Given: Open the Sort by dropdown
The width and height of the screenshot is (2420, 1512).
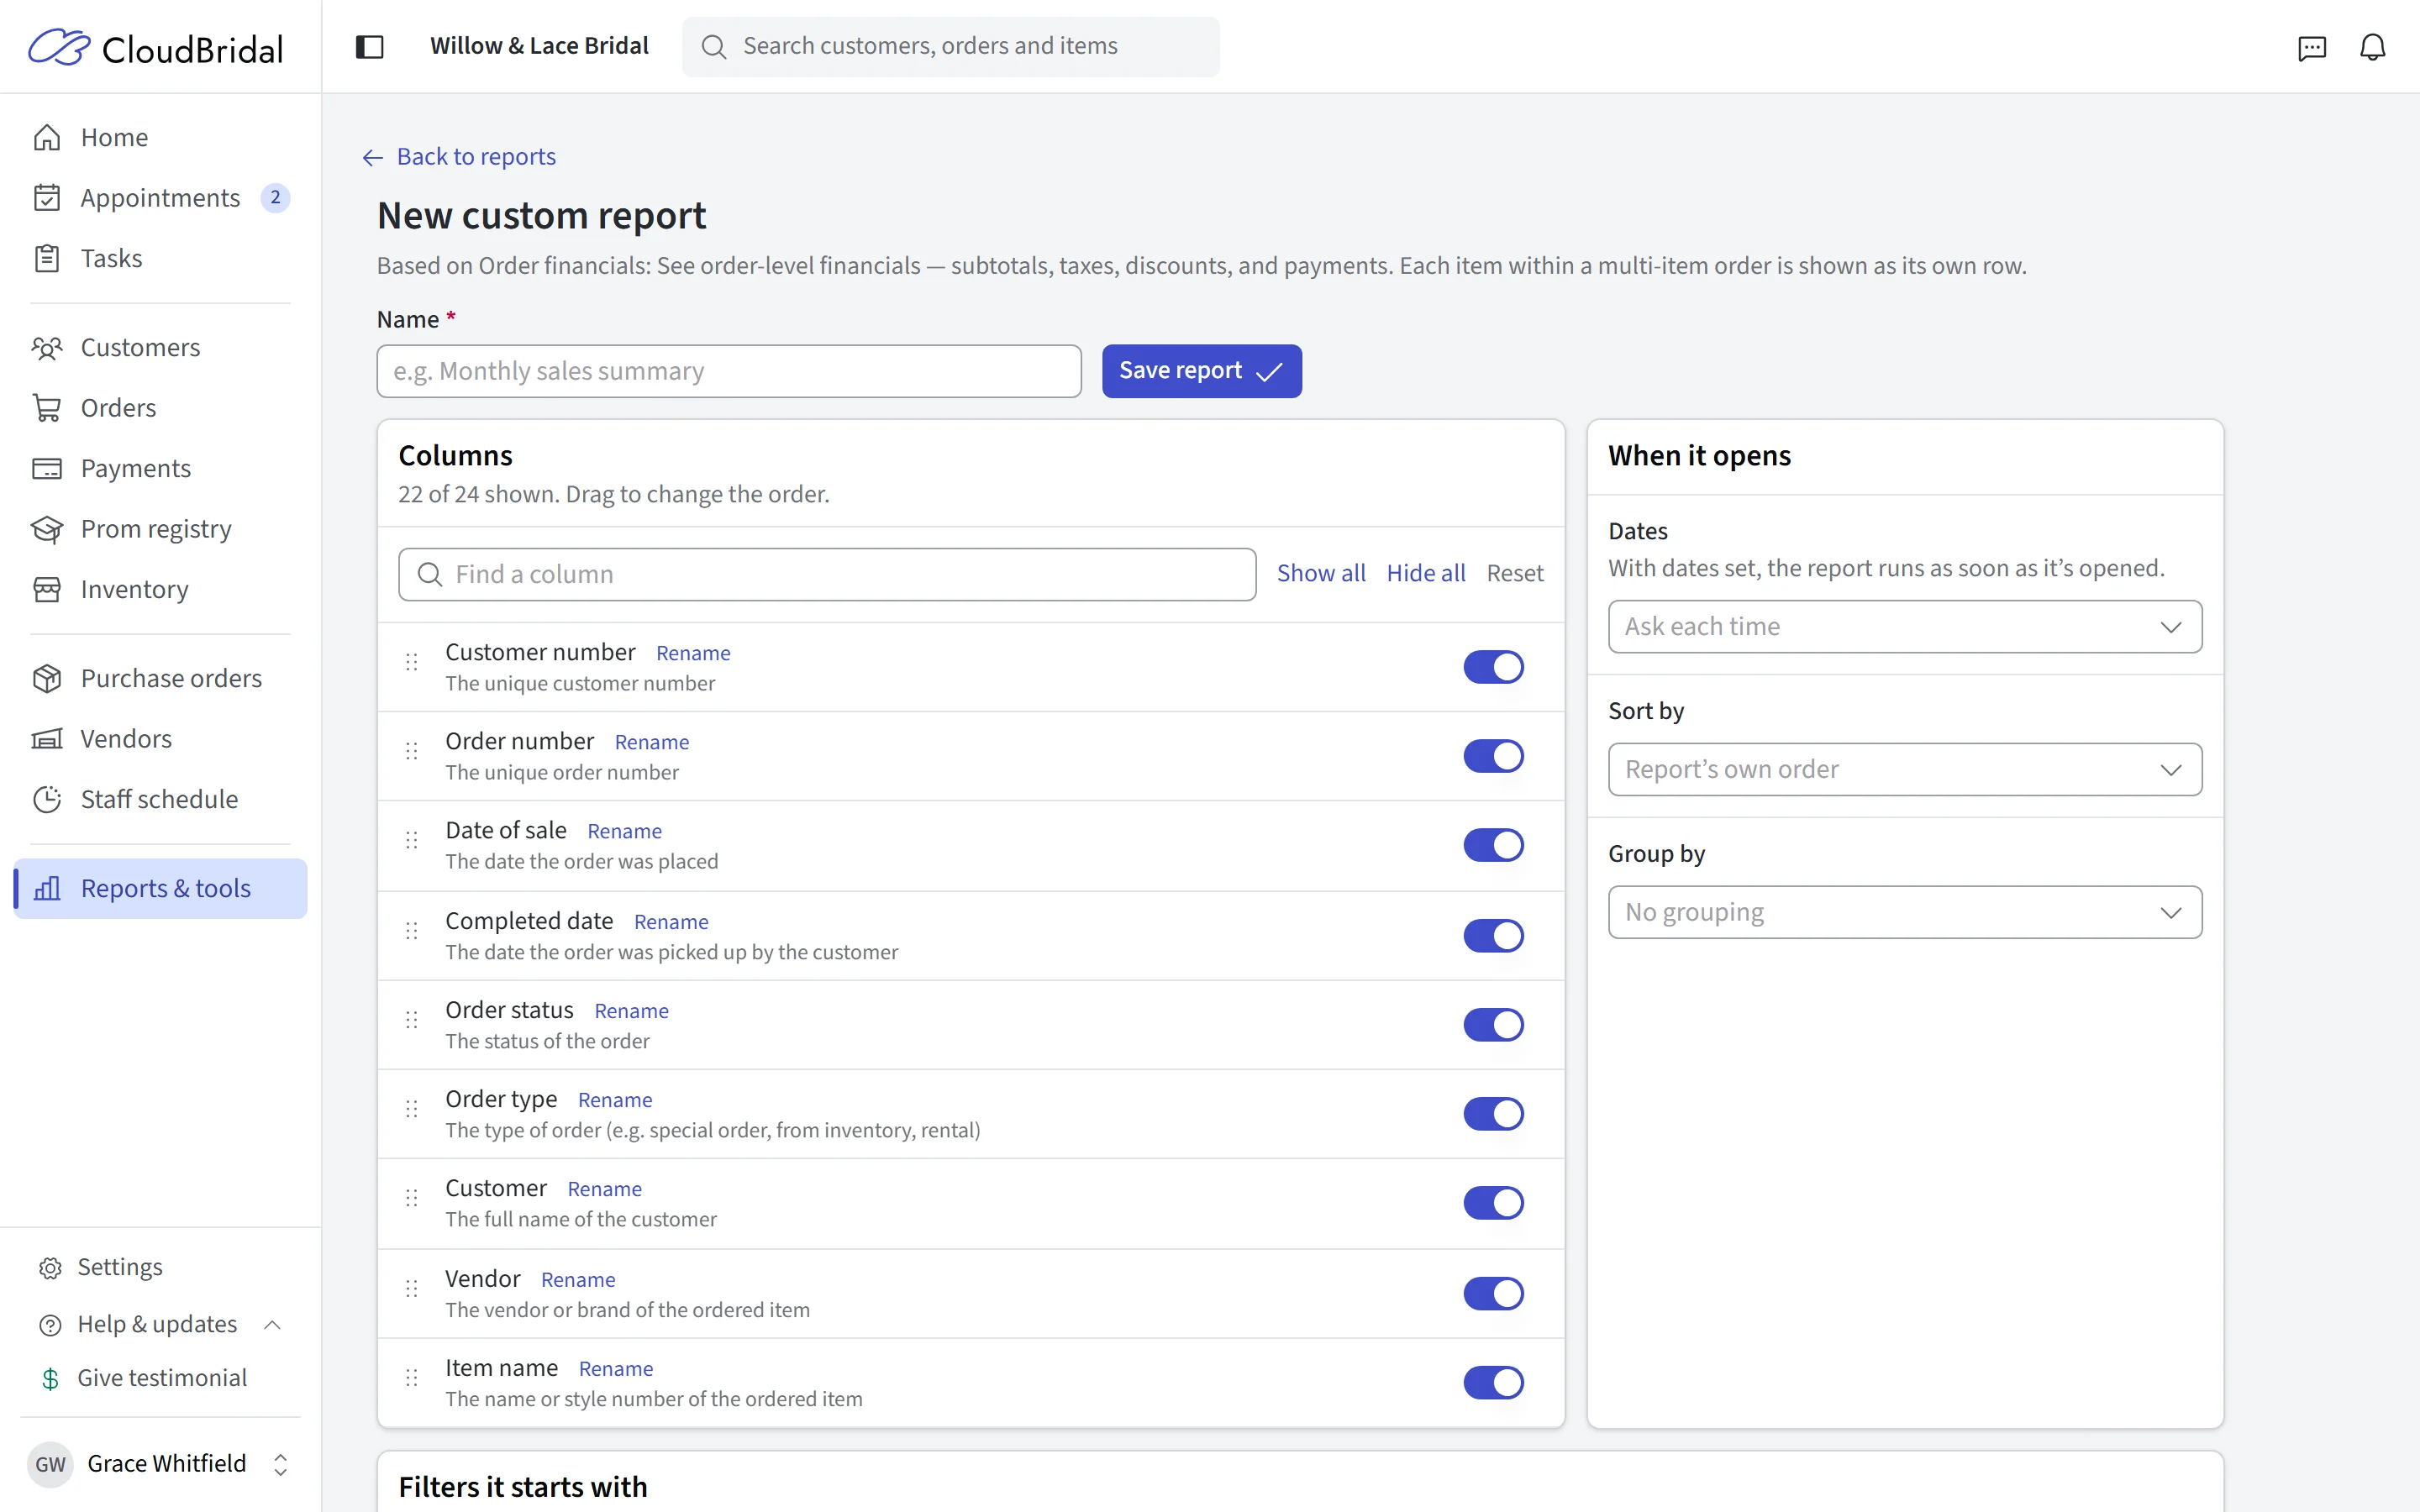Looking at the screenshot, I should tap(1904, 770).
